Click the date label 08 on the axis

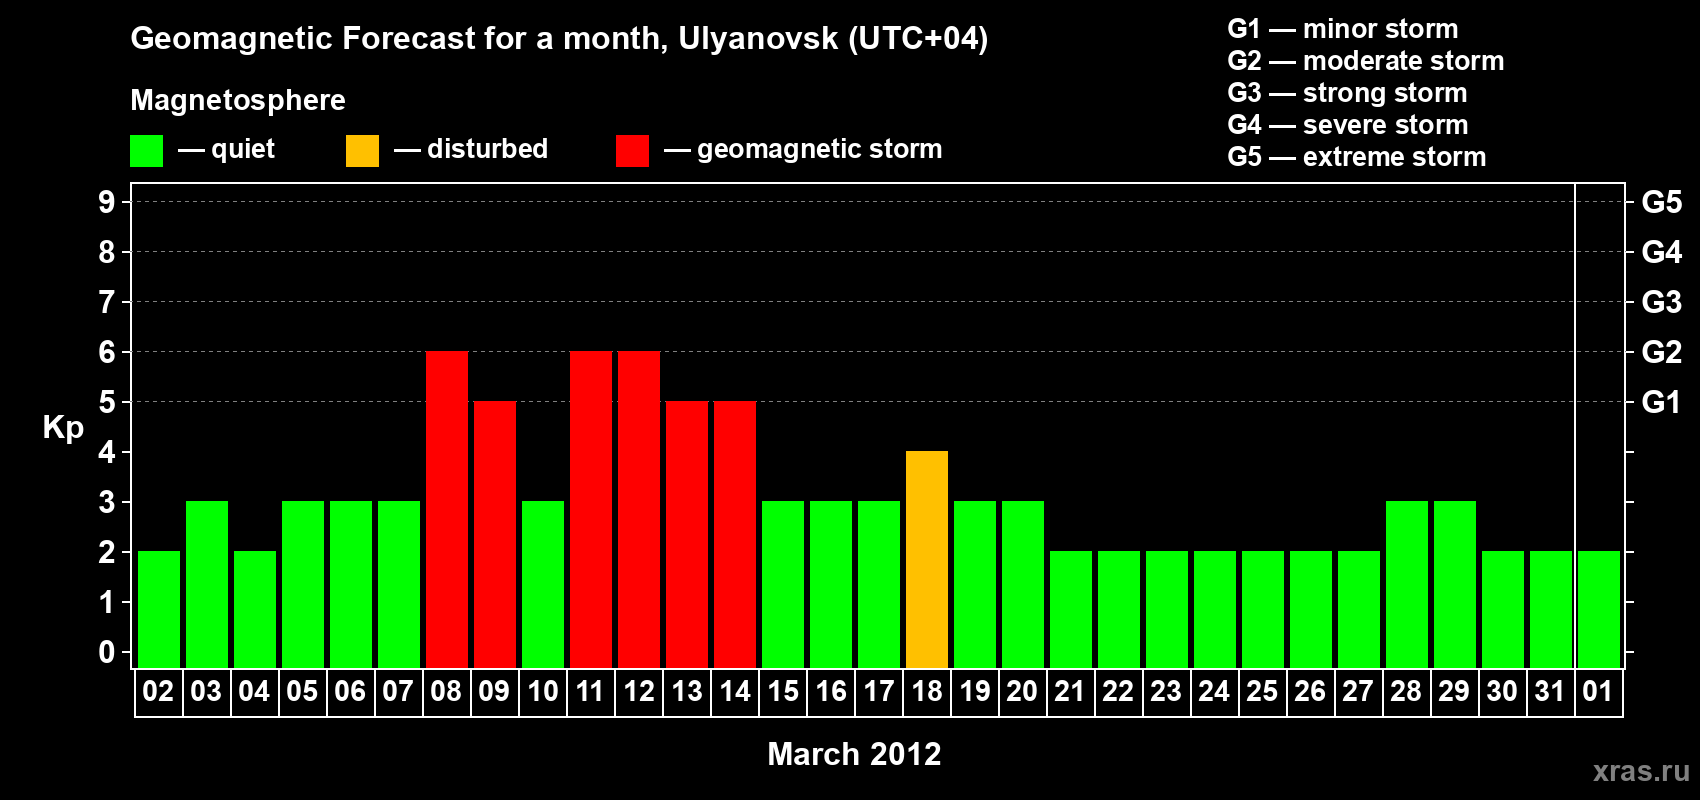[x=446, y=692]
